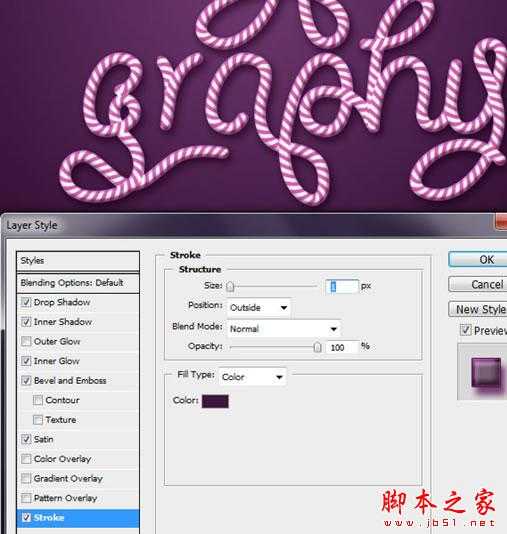Enable the Texture checkbox

pyautogui.click(x=38, y=420)
